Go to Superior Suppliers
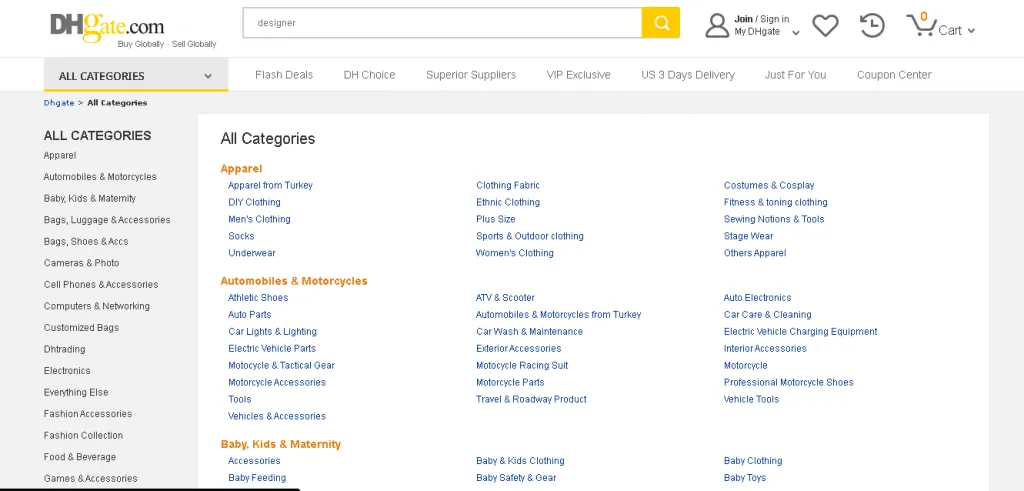Image resolution: width=1024 pixels, height=491 pixels. (471, 75)
